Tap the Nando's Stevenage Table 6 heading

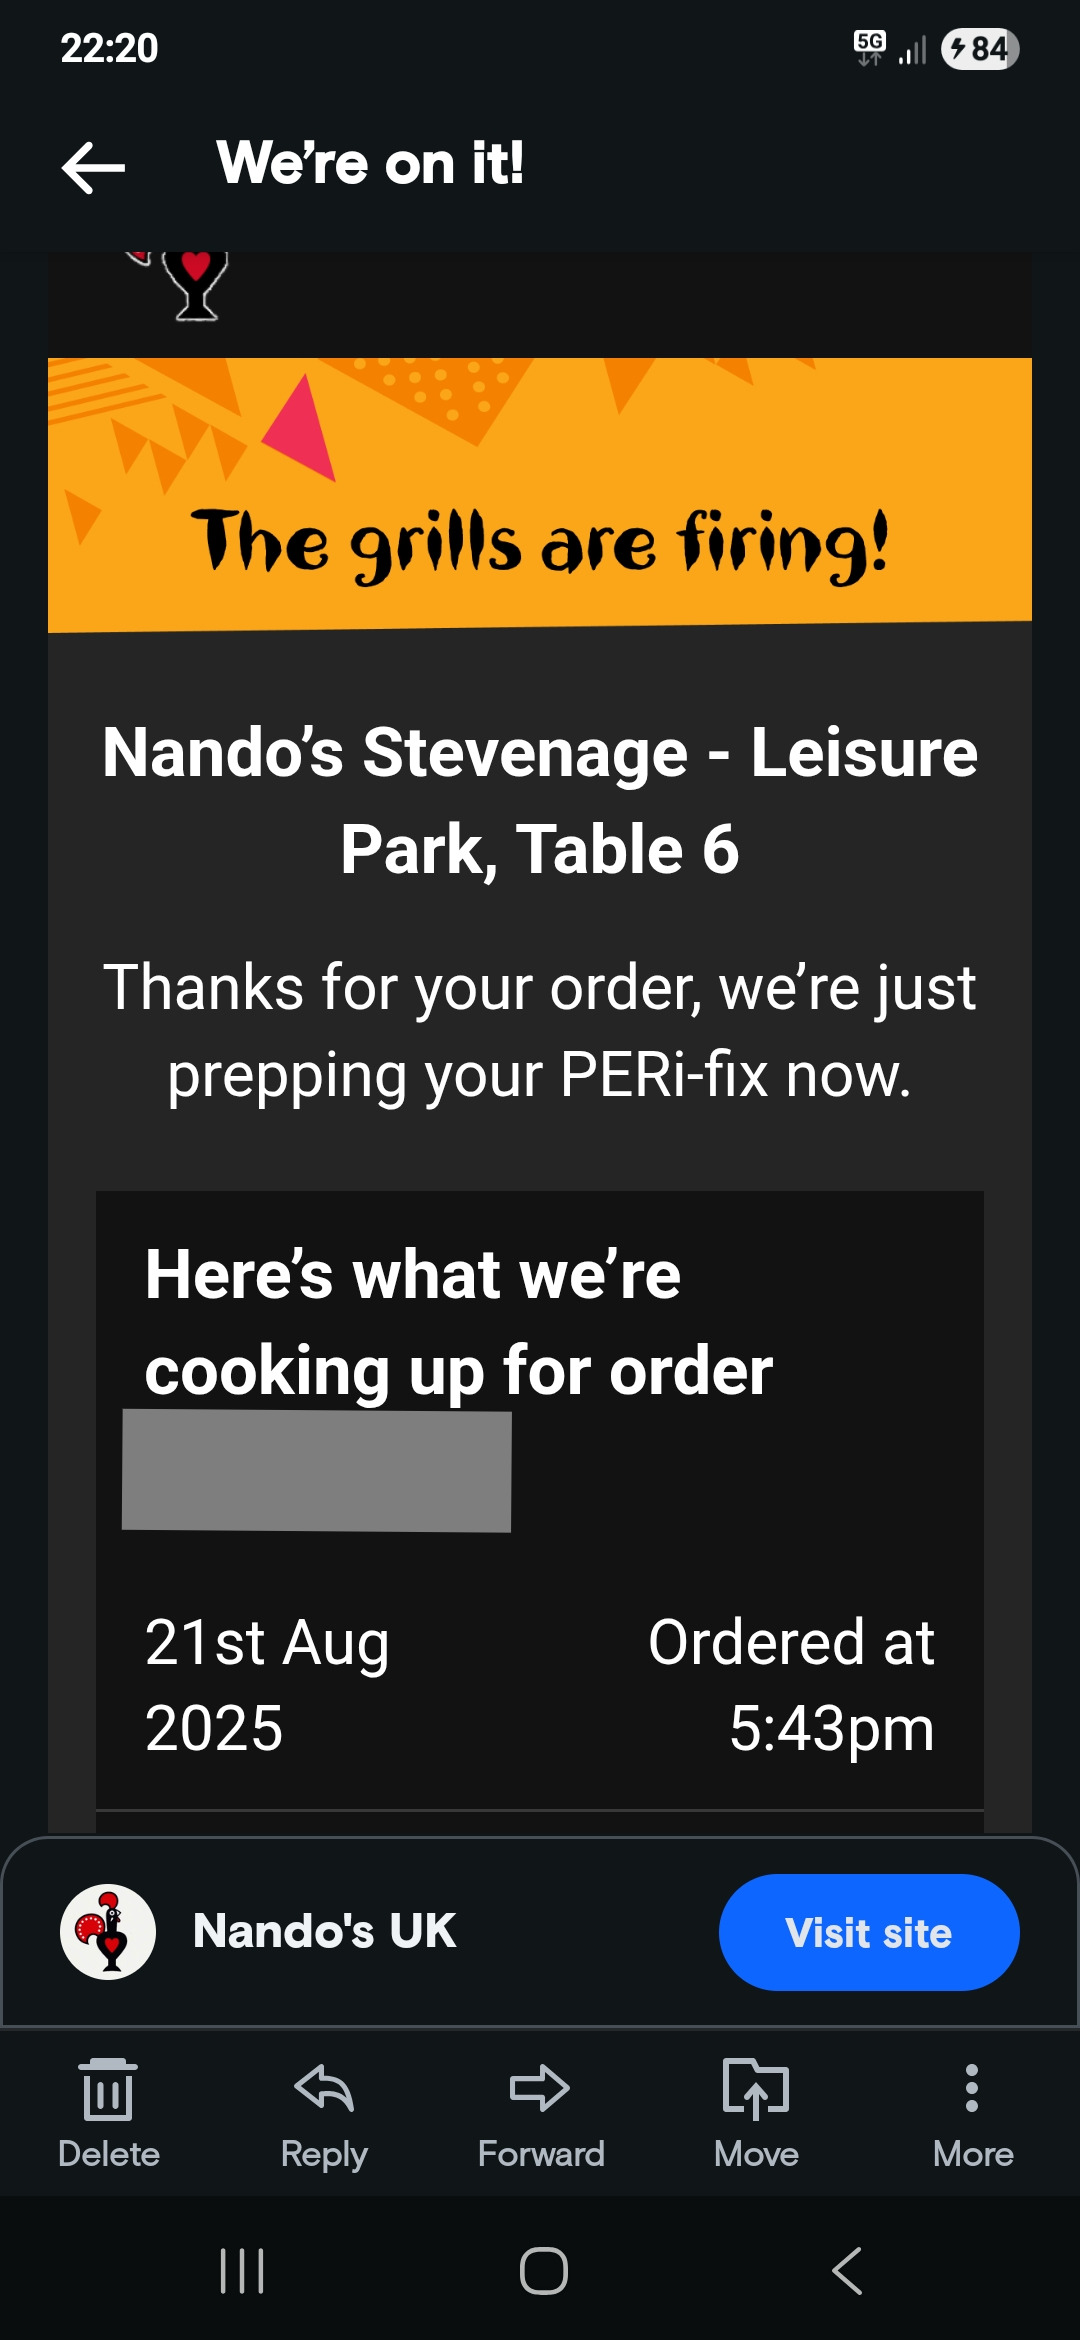[540, 800]
